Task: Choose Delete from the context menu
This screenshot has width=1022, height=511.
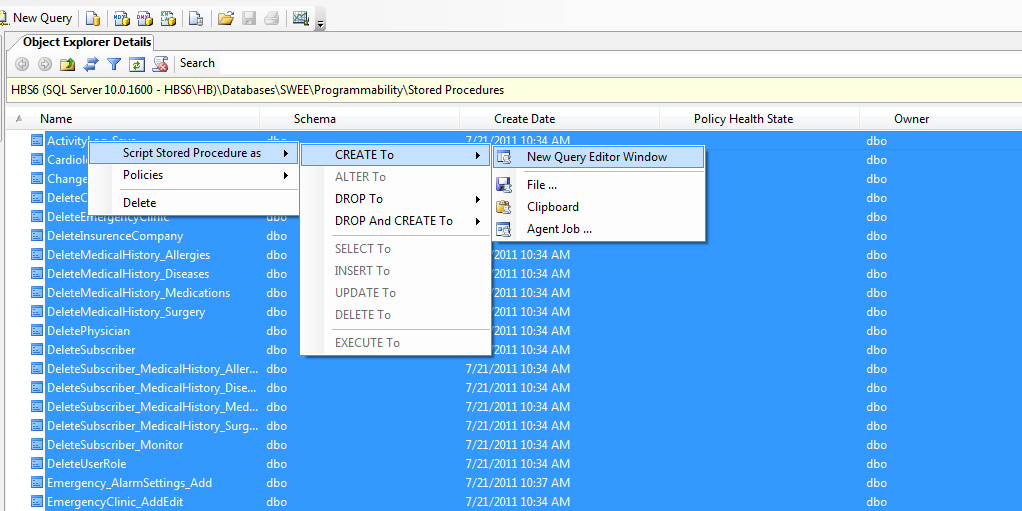Action: click(x=194, y=203)
